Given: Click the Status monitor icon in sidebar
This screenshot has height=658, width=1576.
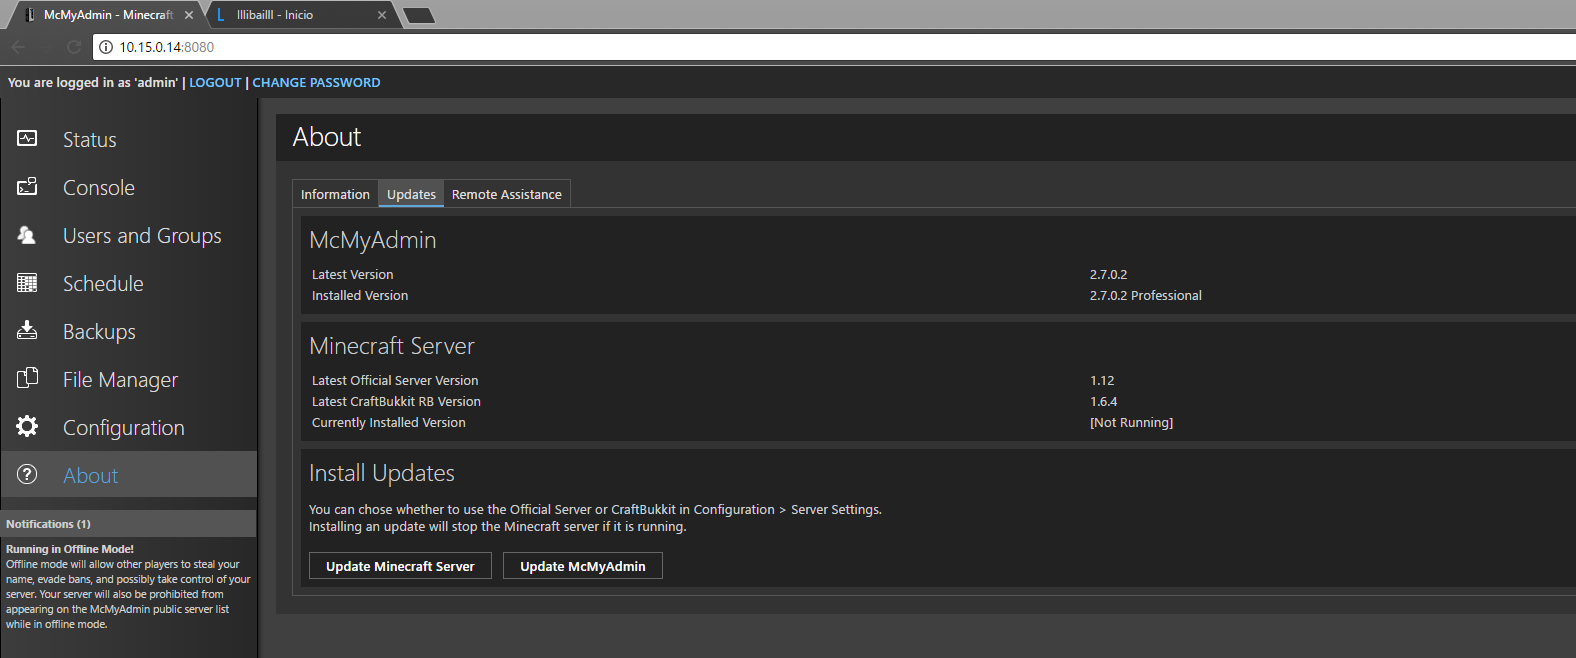Looking at the screenshot, I should (27, 138).
